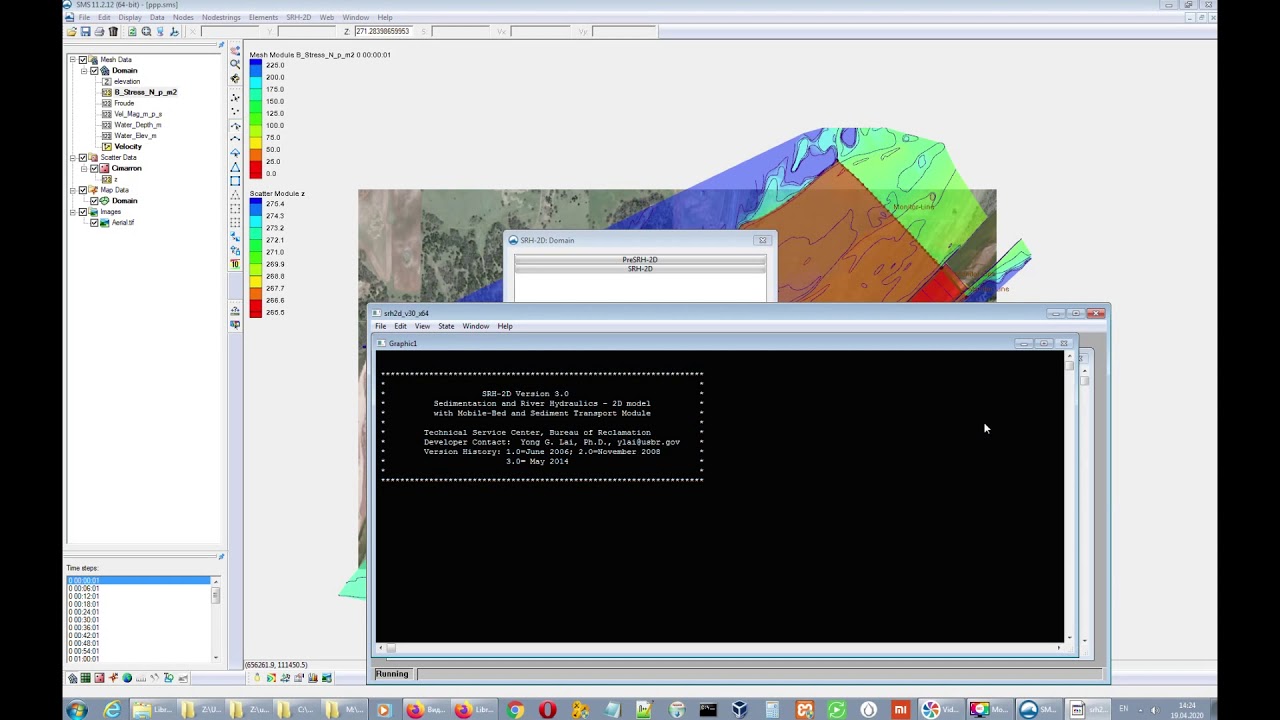Toggle the Scatter Data checkbox

pos(83,158)
